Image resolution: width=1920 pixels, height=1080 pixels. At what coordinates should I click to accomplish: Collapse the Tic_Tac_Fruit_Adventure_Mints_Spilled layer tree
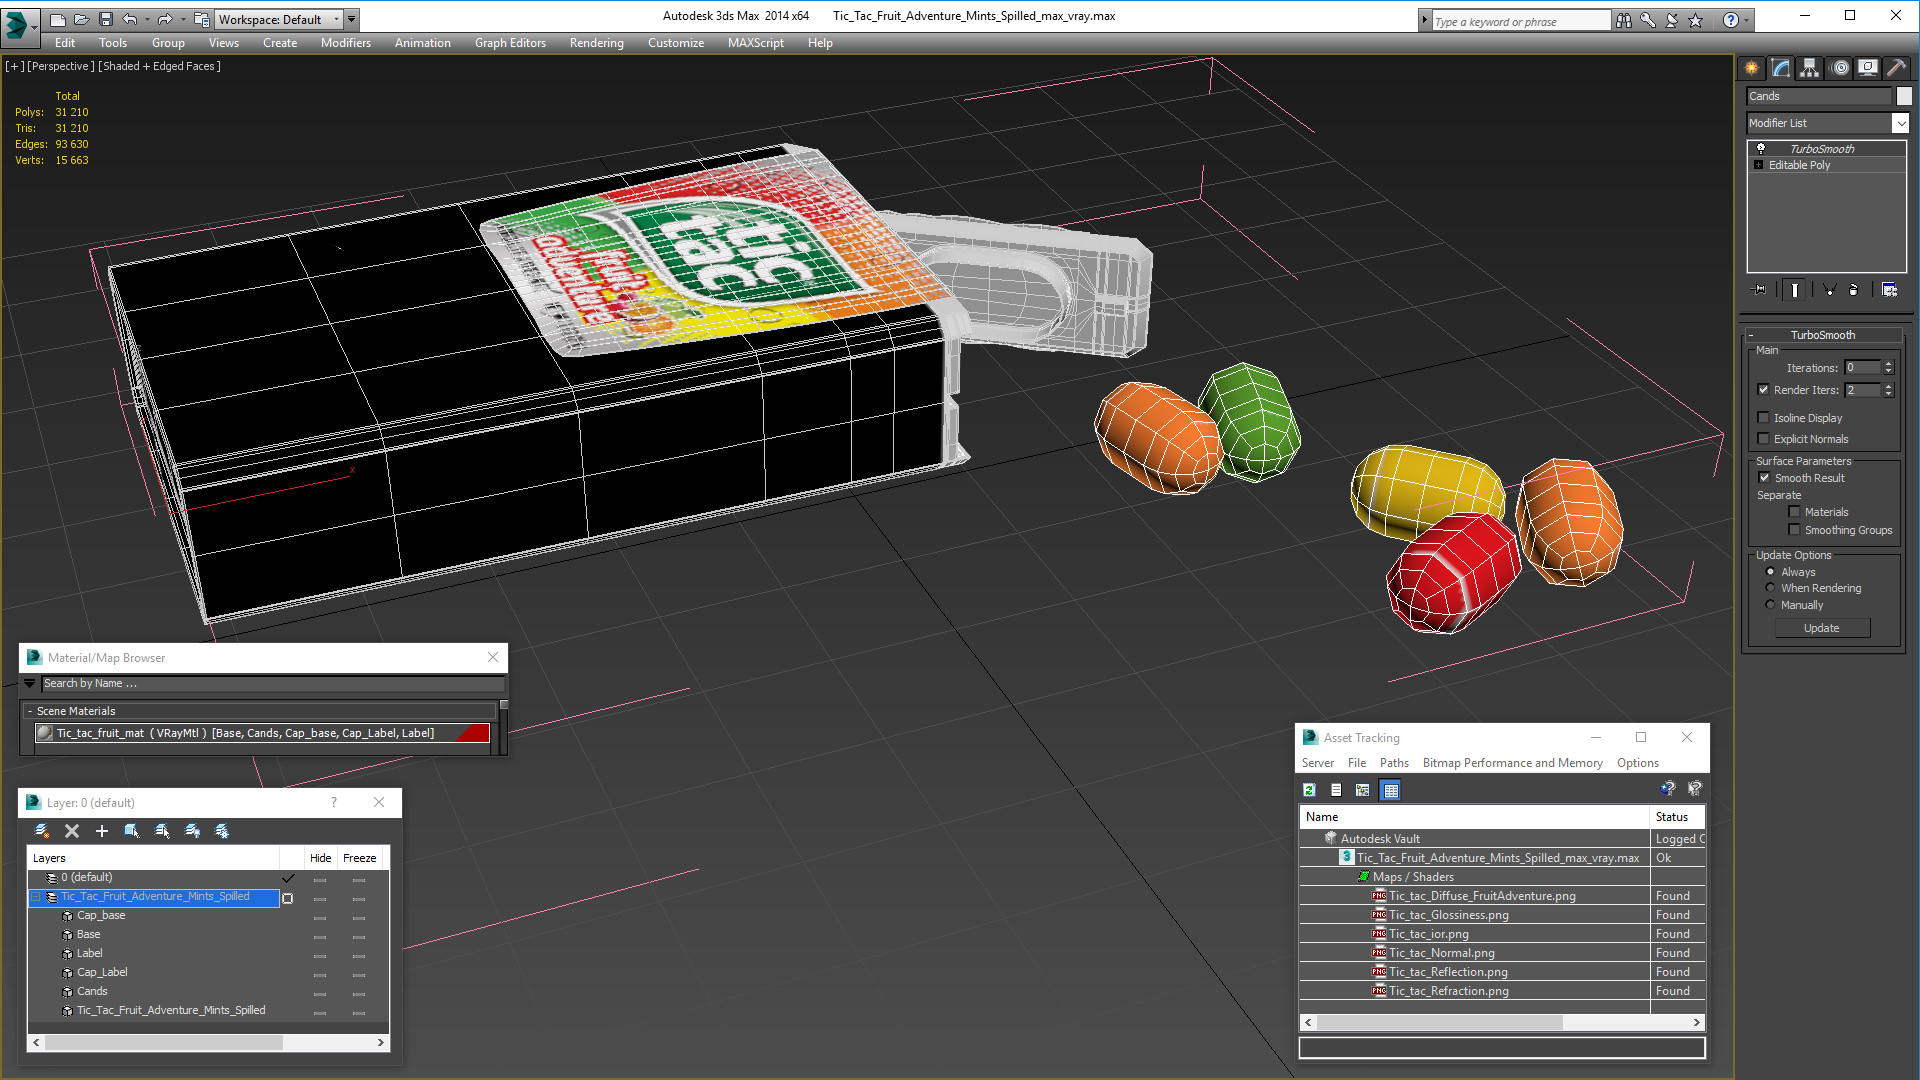[x=36, y=897]
